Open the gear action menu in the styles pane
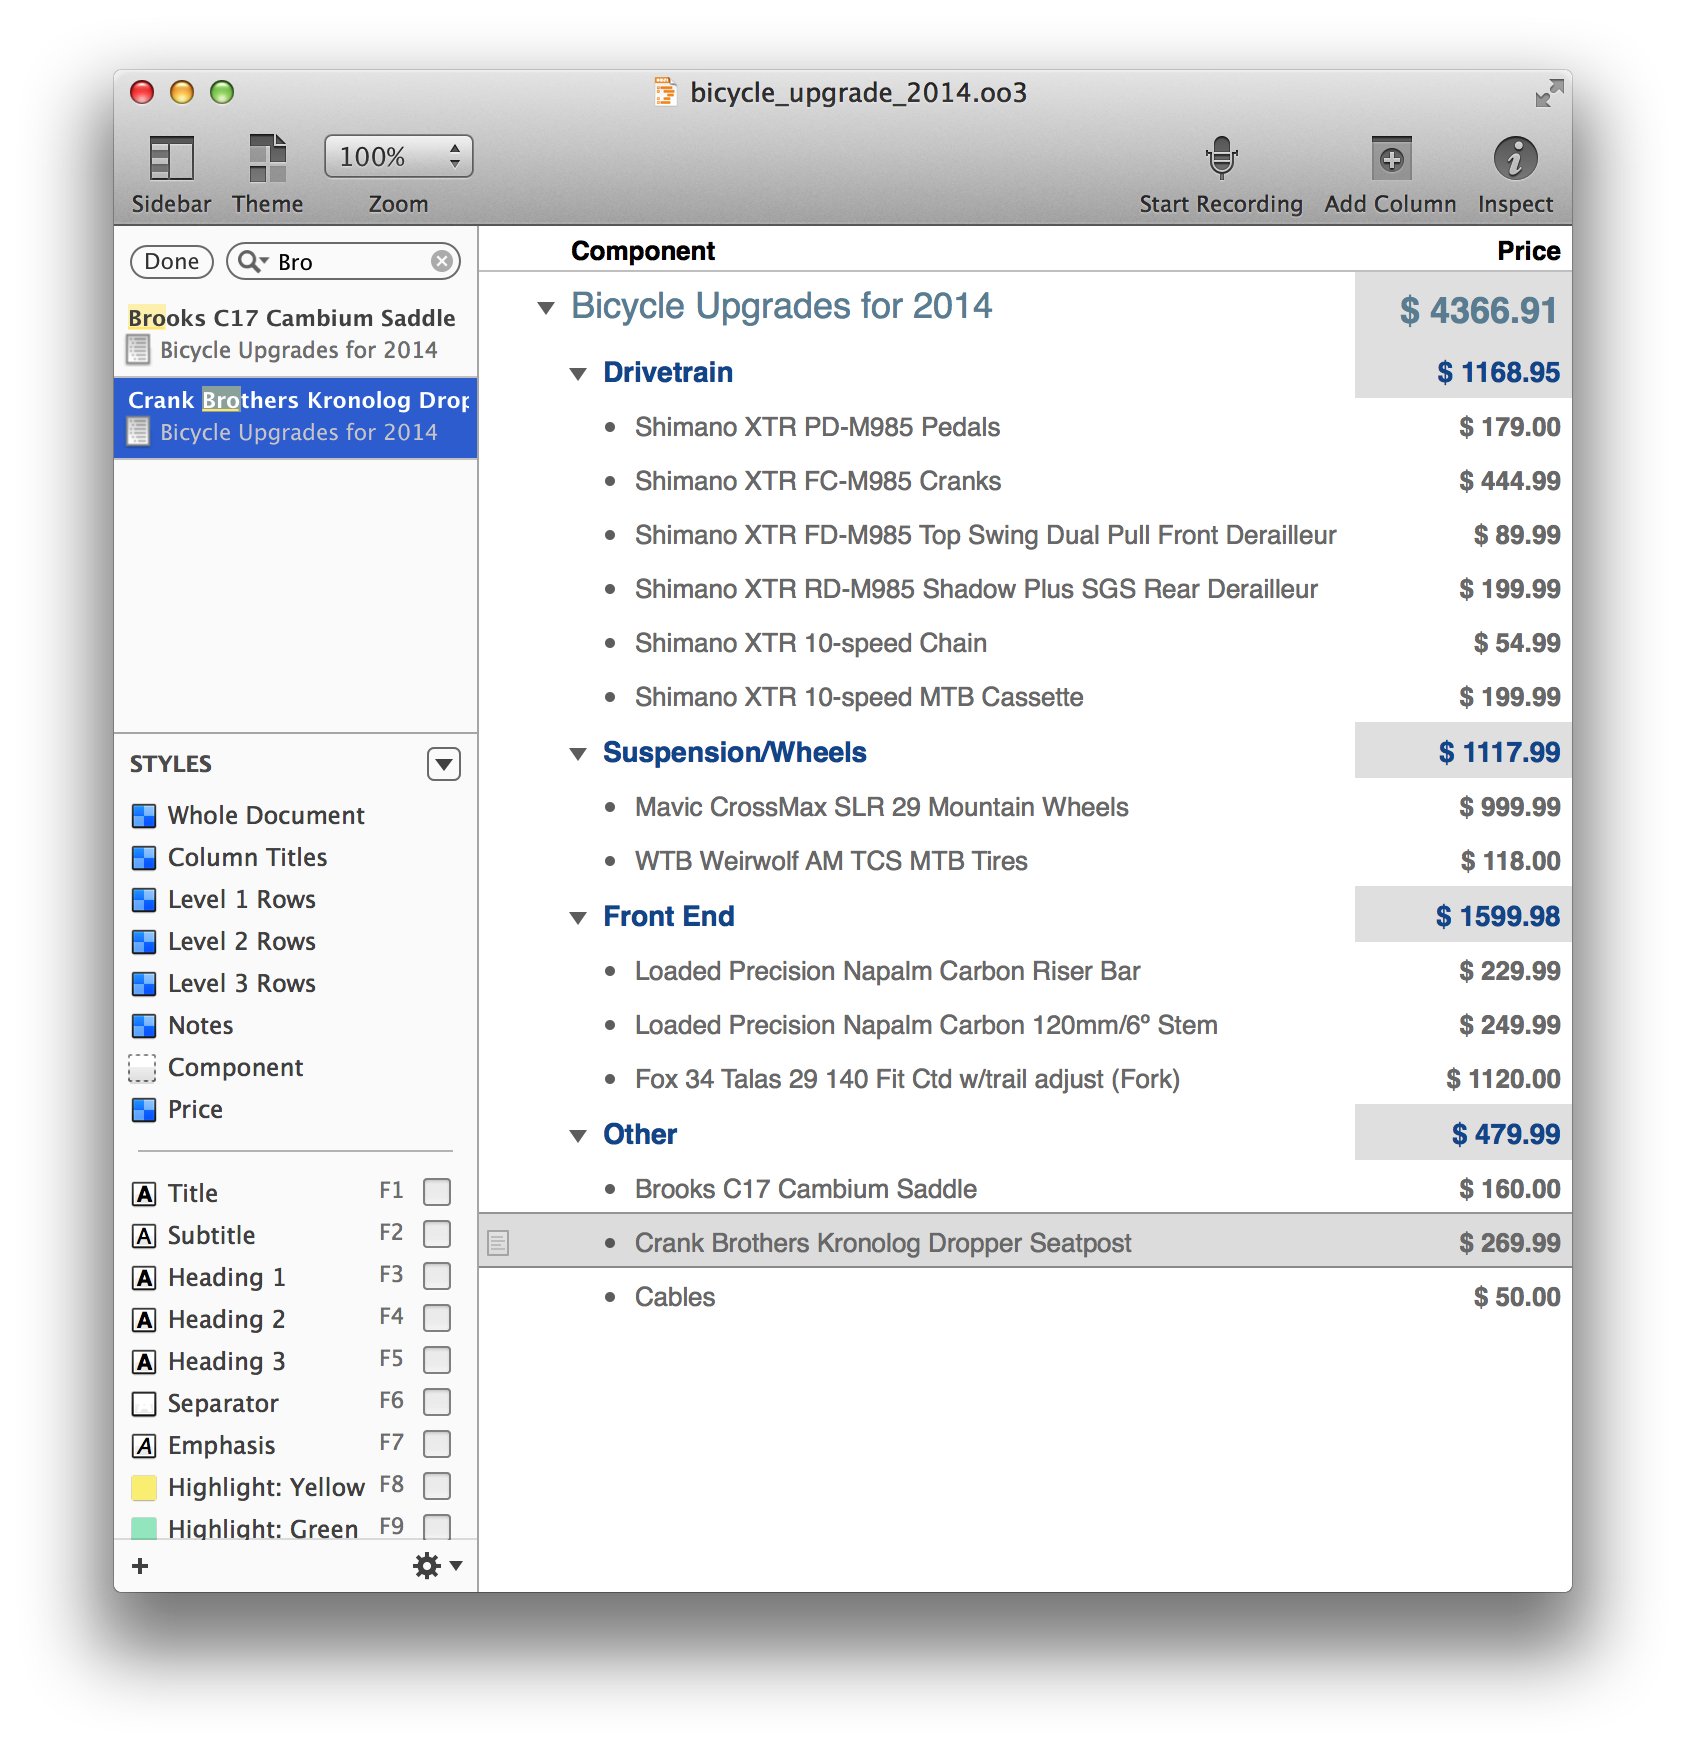This screenshot has height=1750, width=1686. click(x=437, y=1566)
